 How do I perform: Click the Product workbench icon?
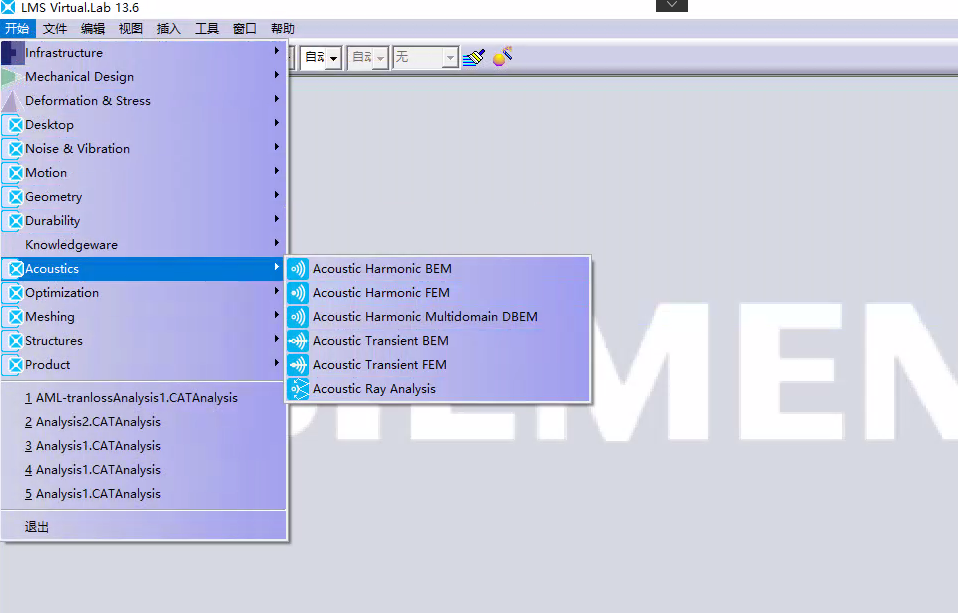coord(13,365)
